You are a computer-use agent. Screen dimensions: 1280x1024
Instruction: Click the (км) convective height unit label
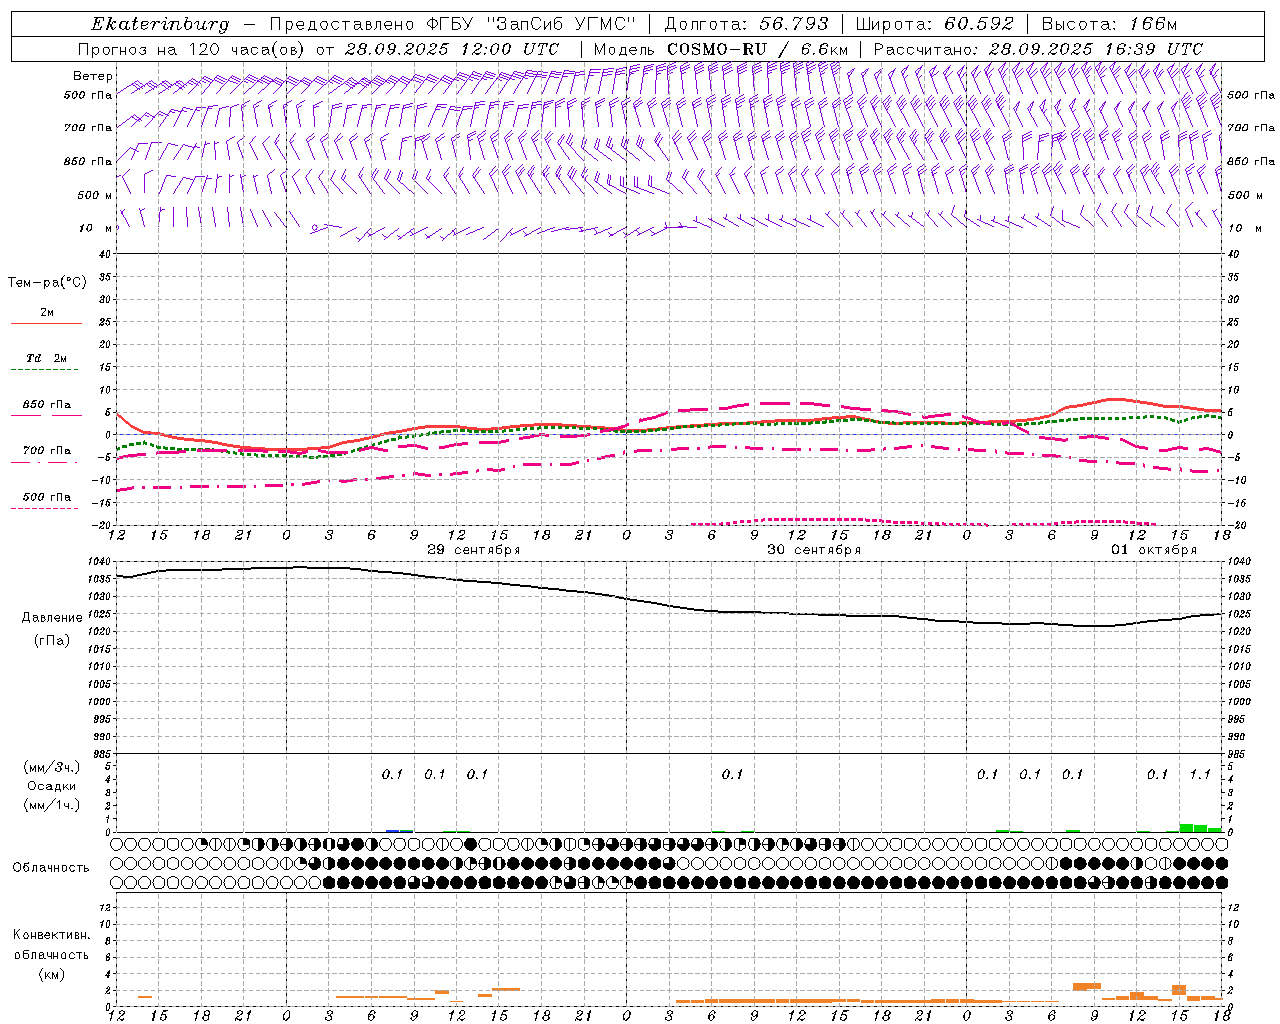tap(51, 974)
